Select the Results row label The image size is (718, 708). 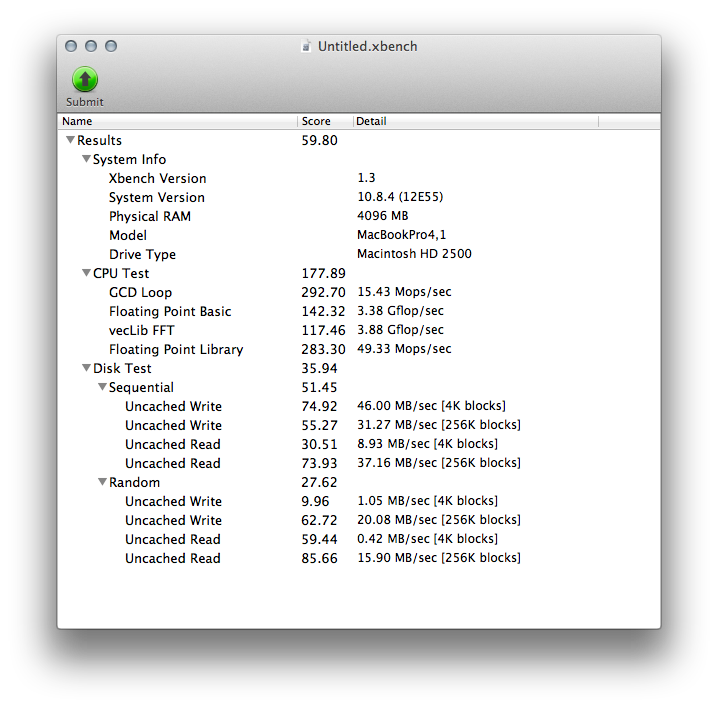99,140
